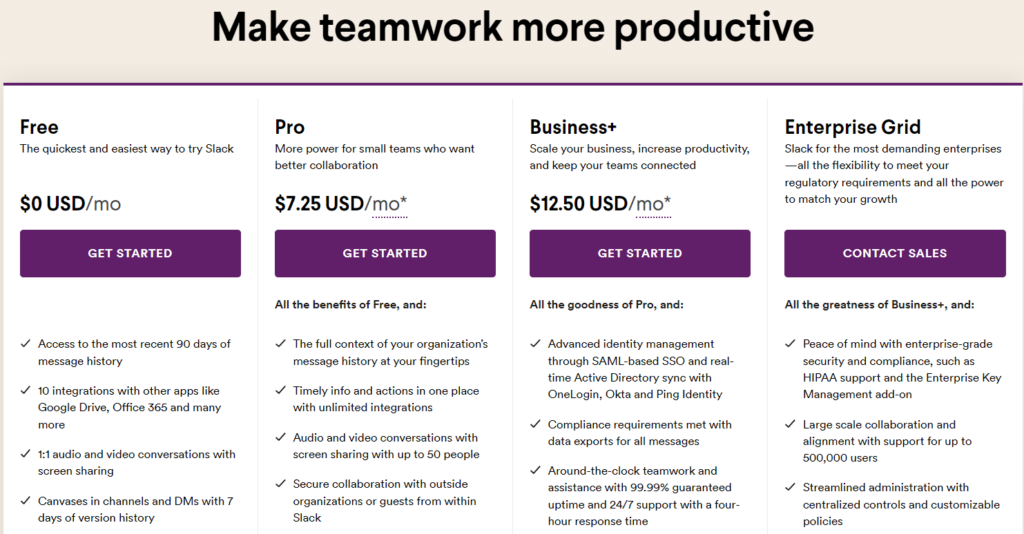Screen dimensions: 1024x534
Task: Click the dotted-underlined /mo* on Pro price
Action: (389, 204)
